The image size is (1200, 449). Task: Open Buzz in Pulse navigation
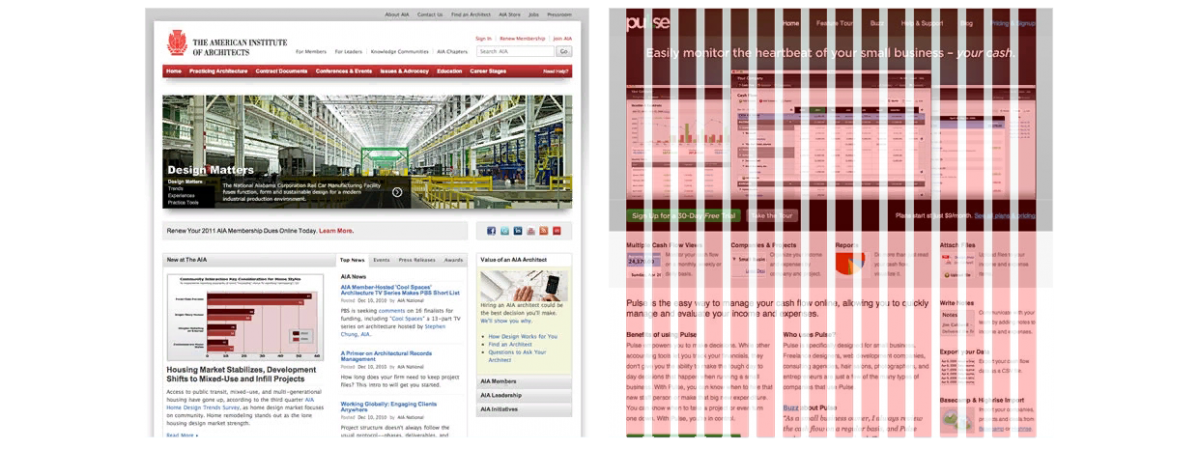[877, 22]
